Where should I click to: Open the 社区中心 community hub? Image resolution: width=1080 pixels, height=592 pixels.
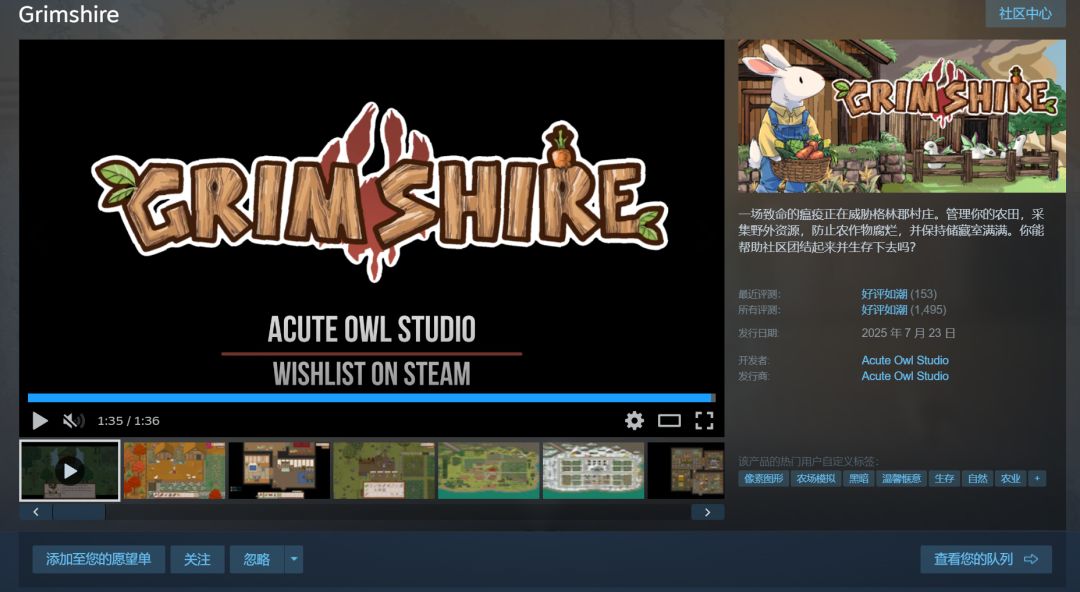point(1026,14)
